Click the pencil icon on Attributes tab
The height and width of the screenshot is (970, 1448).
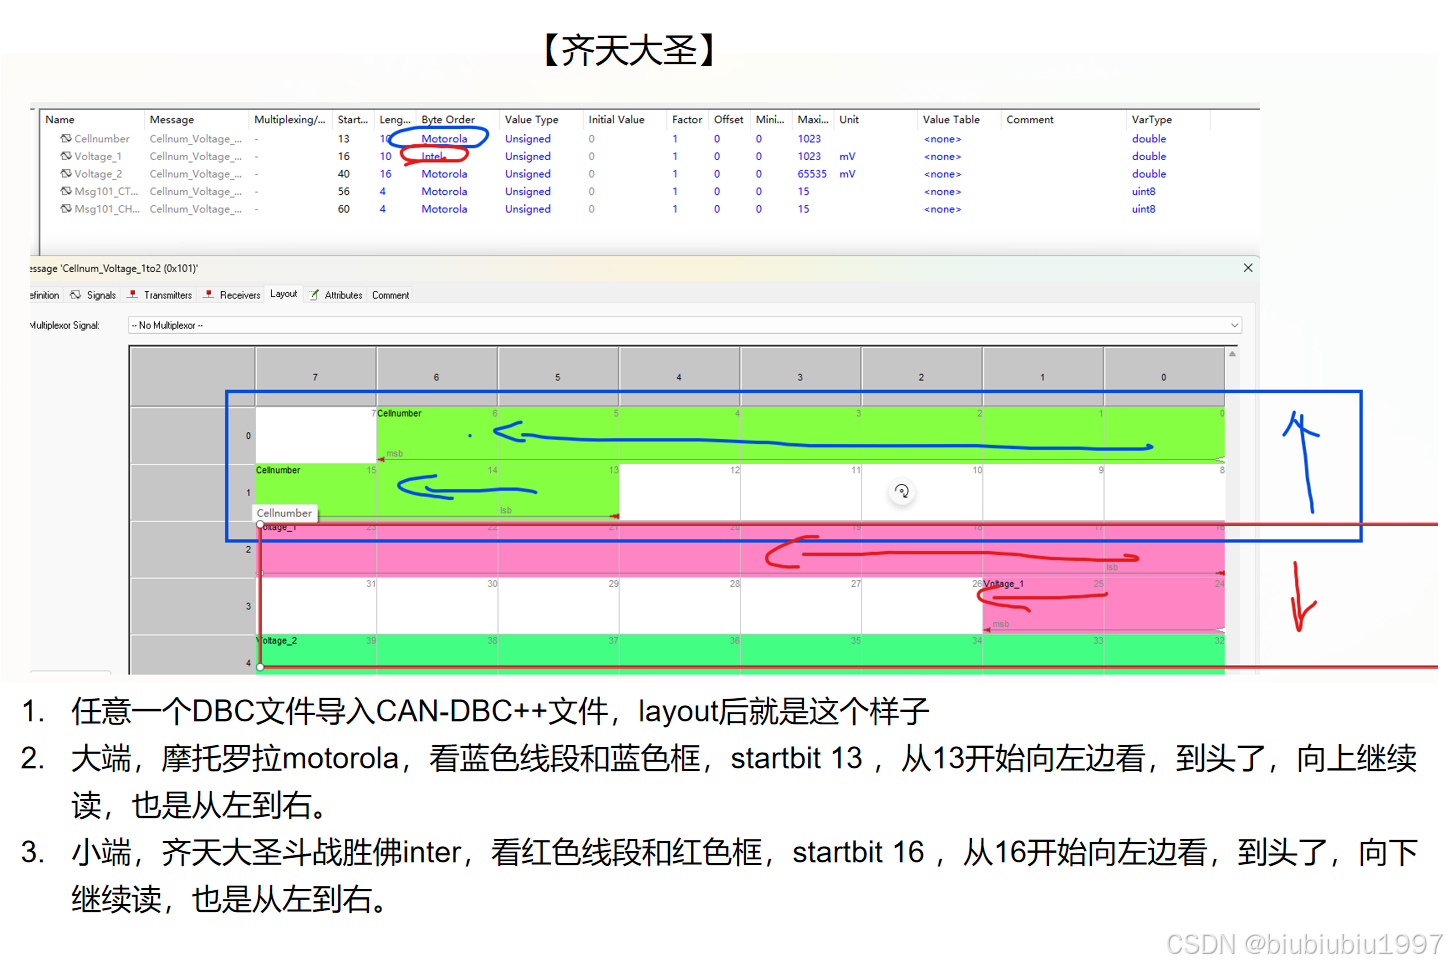pyautogui.click(x=313, y=294)
